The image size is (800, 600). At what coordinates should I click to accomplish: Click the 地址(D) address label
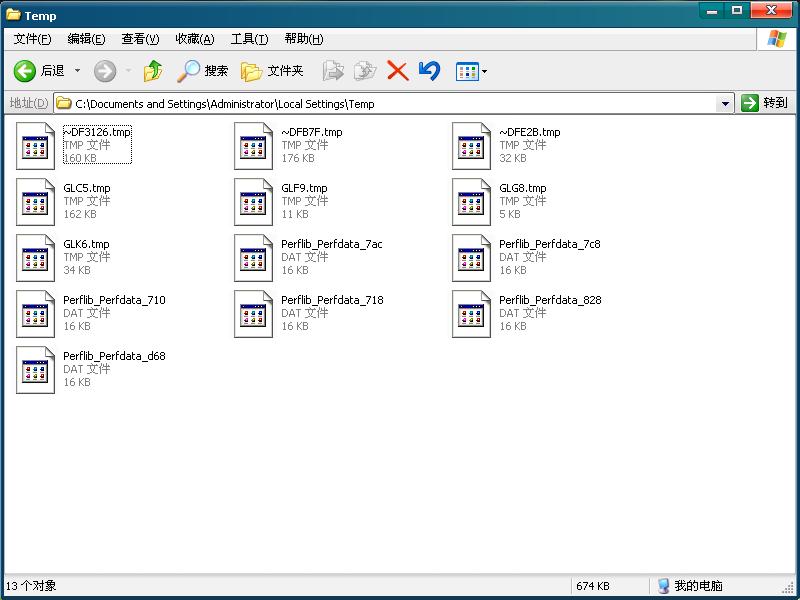point(29,103)
